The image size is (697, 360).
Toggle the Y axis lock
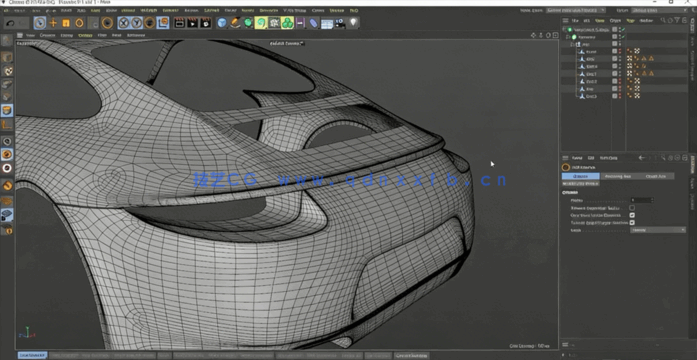[x=137, y=23]
